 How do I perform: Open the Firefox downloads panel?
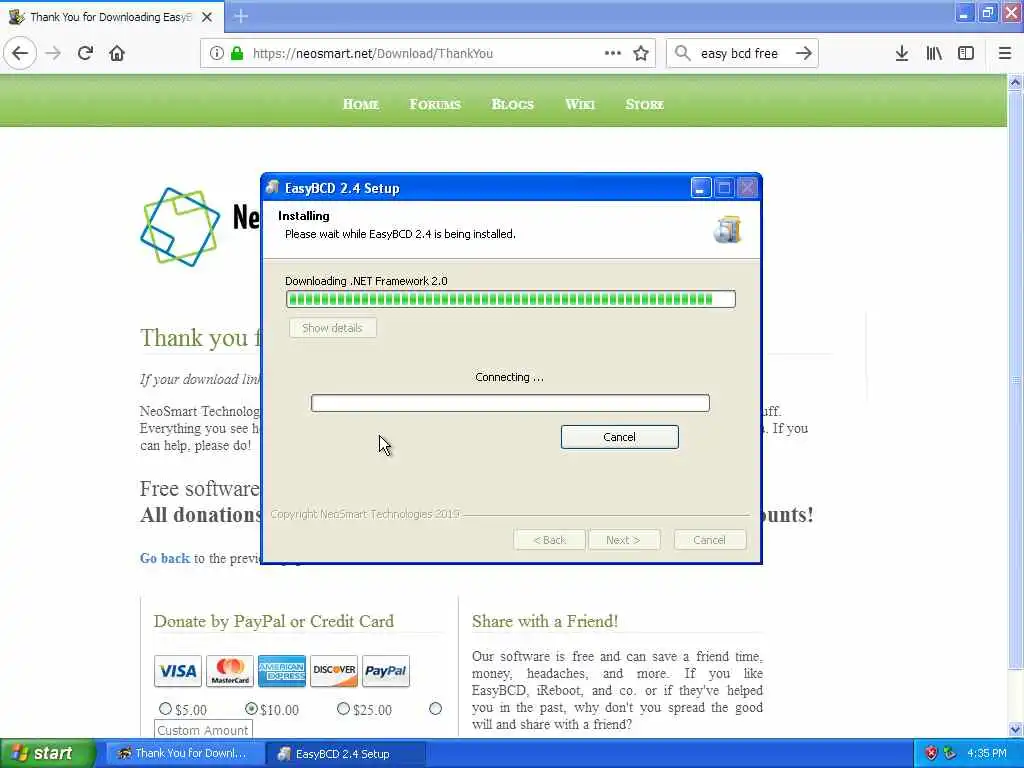coord(902,53)
